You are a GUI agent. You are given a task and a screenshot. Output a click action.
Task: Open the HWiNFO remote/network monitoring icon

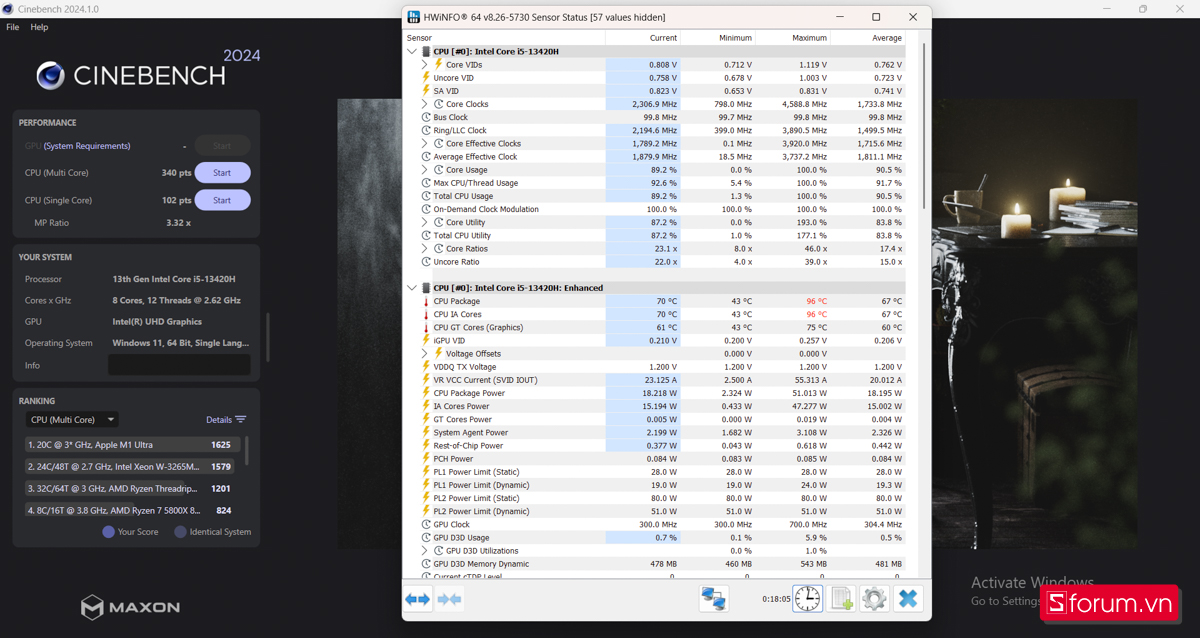(713, 599)
